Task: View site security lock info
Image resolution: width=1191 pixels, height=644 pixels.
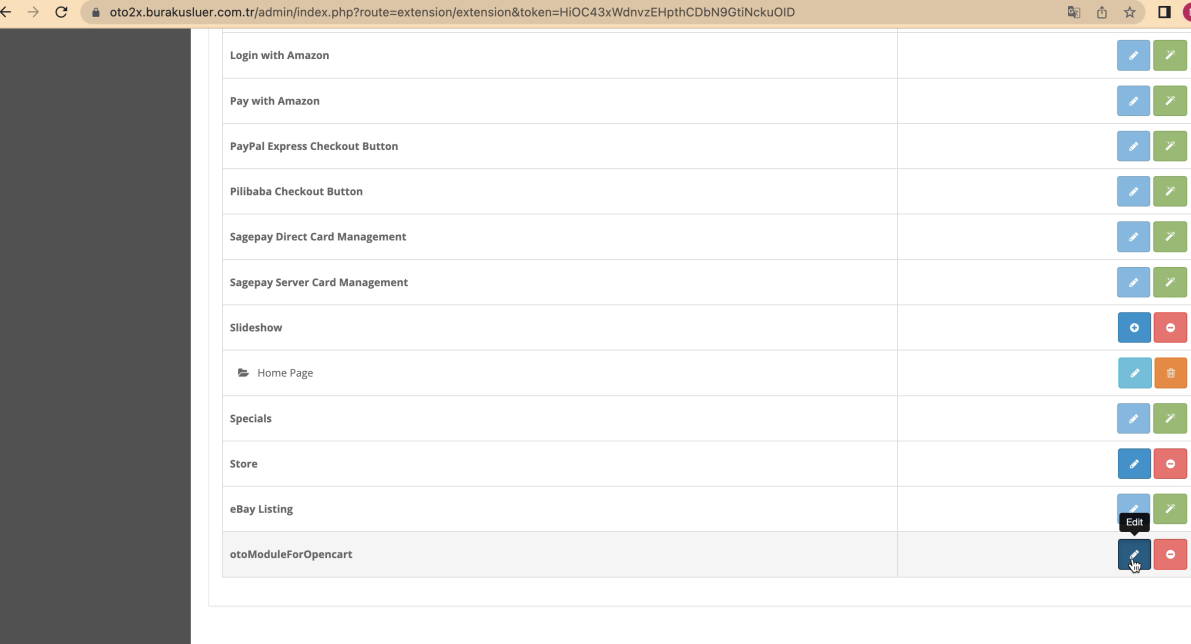Action: tap(96, 12)
